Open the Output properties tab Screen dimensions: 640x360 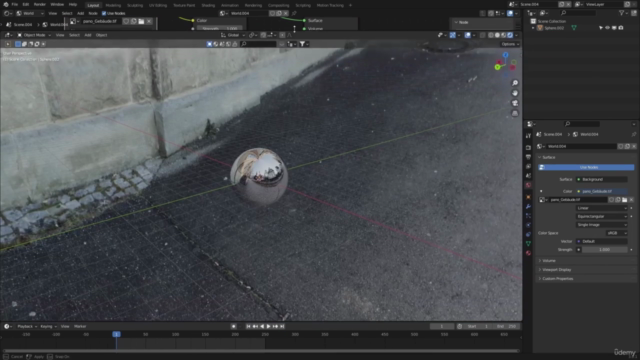(528, 157)
